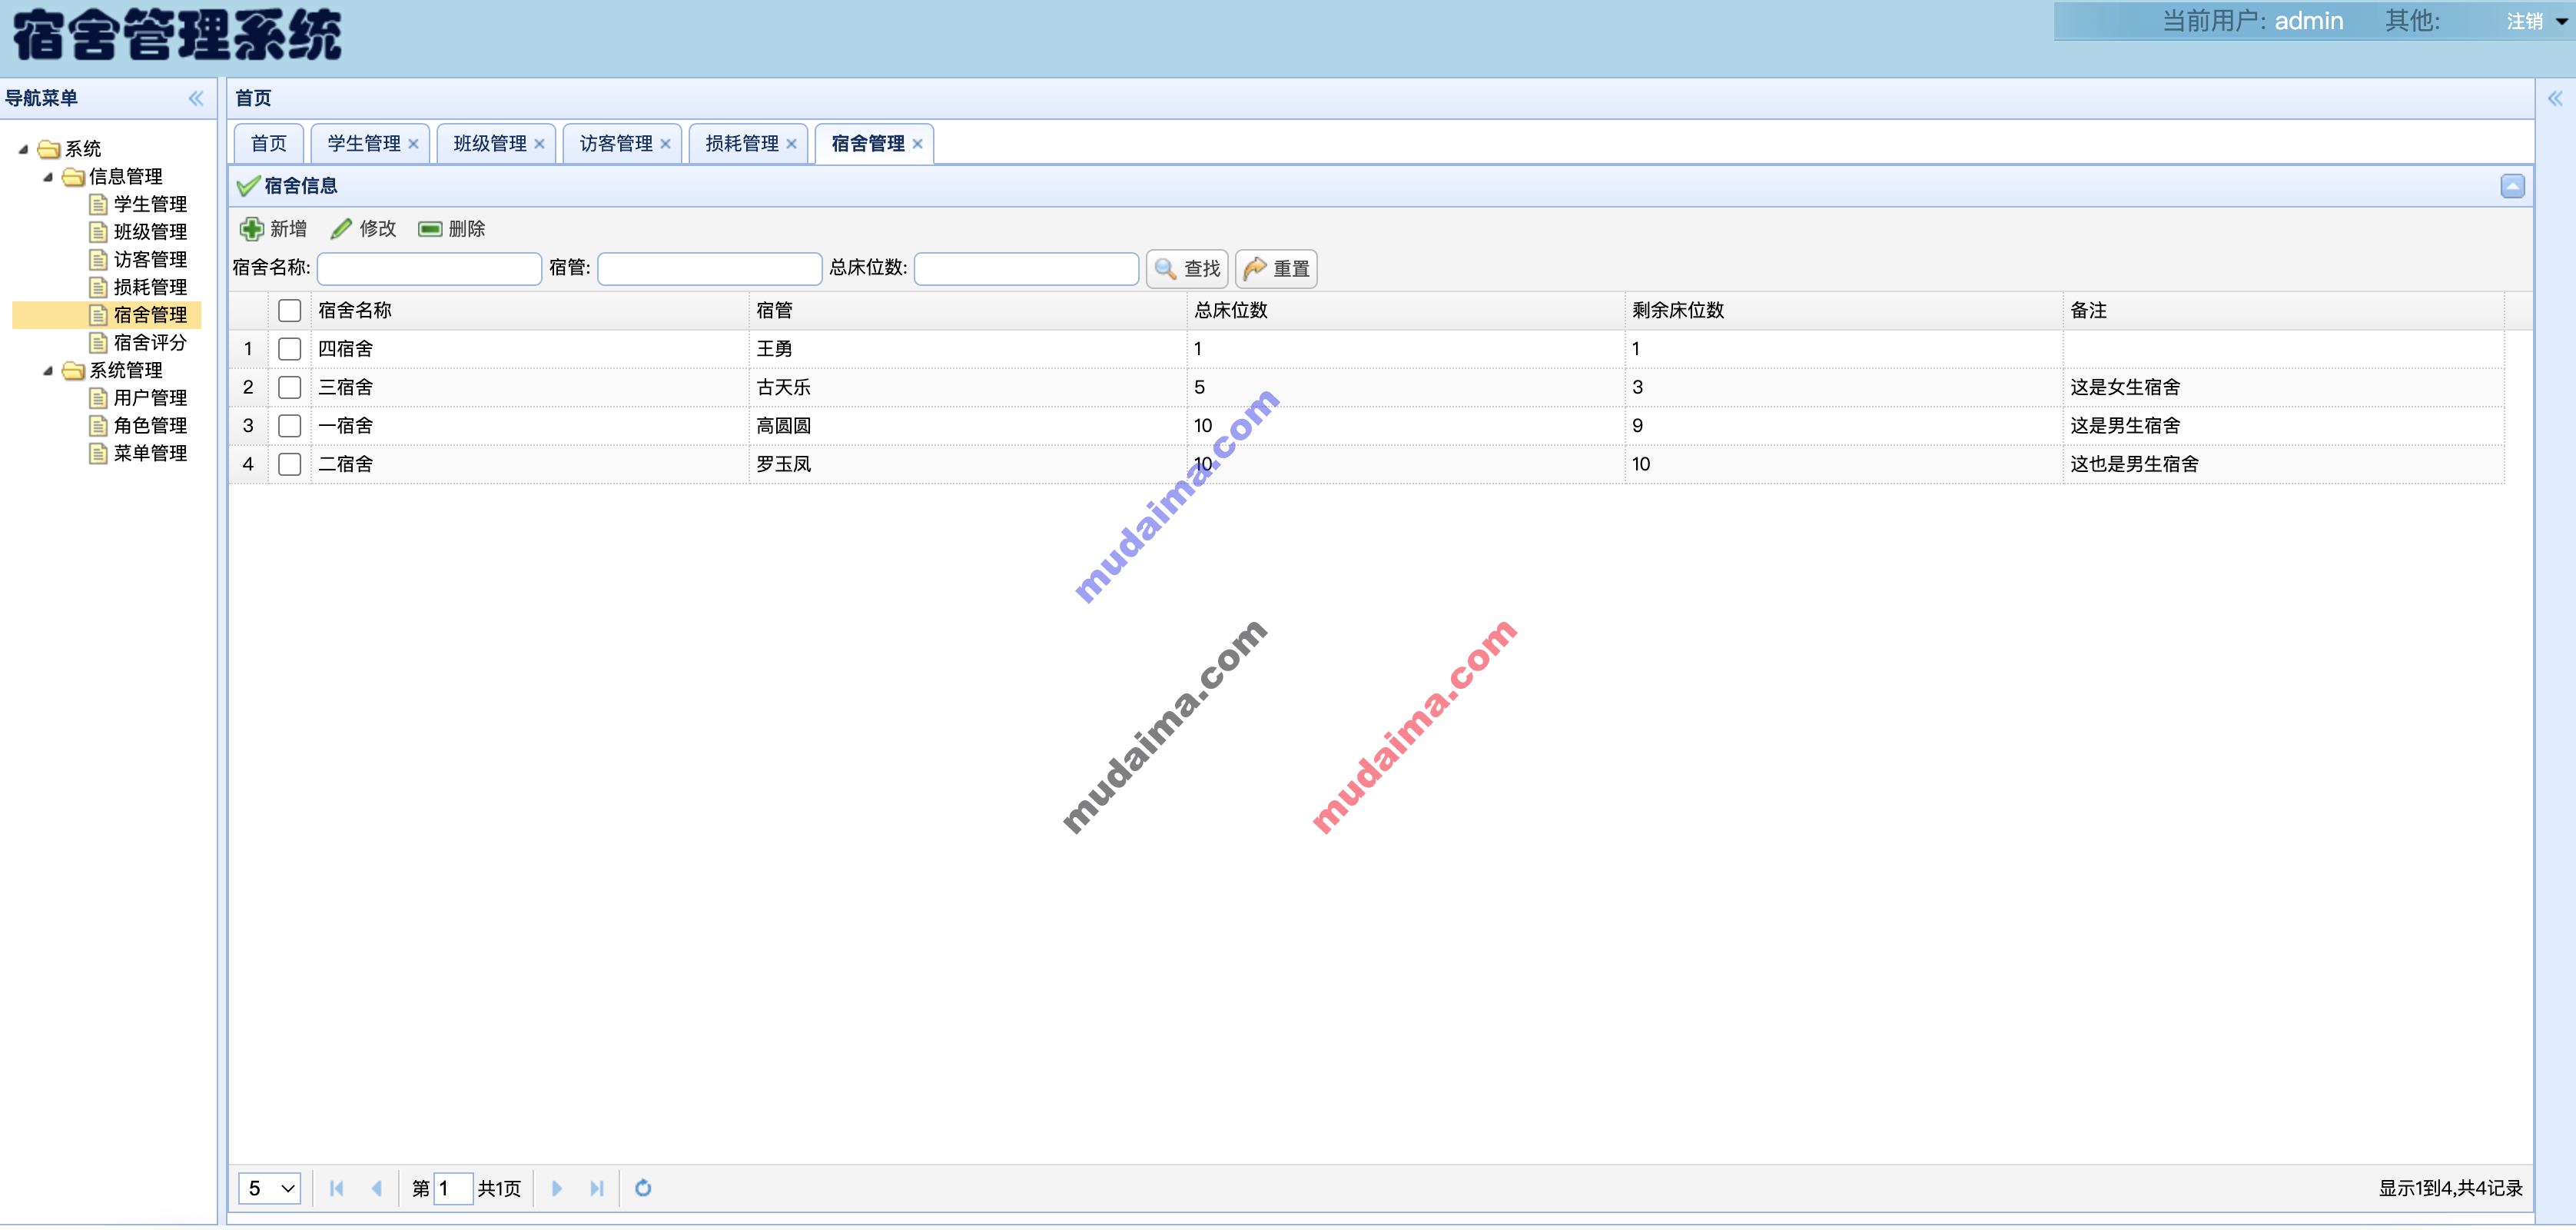This screenshot has height=1230, width=2576.
Task: Go to previous page in pager
Action: (377, 1188)
